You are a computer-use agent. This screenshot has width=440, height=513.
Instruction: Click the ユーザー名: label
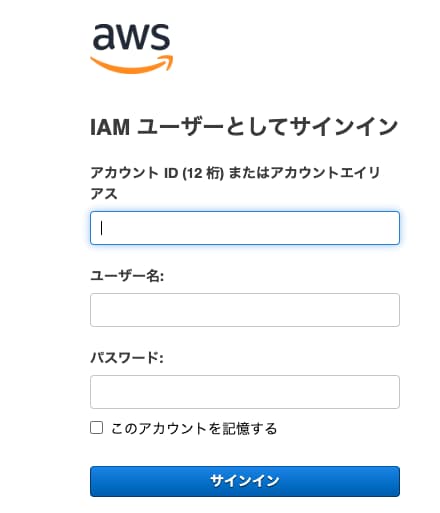click(127, 276)
